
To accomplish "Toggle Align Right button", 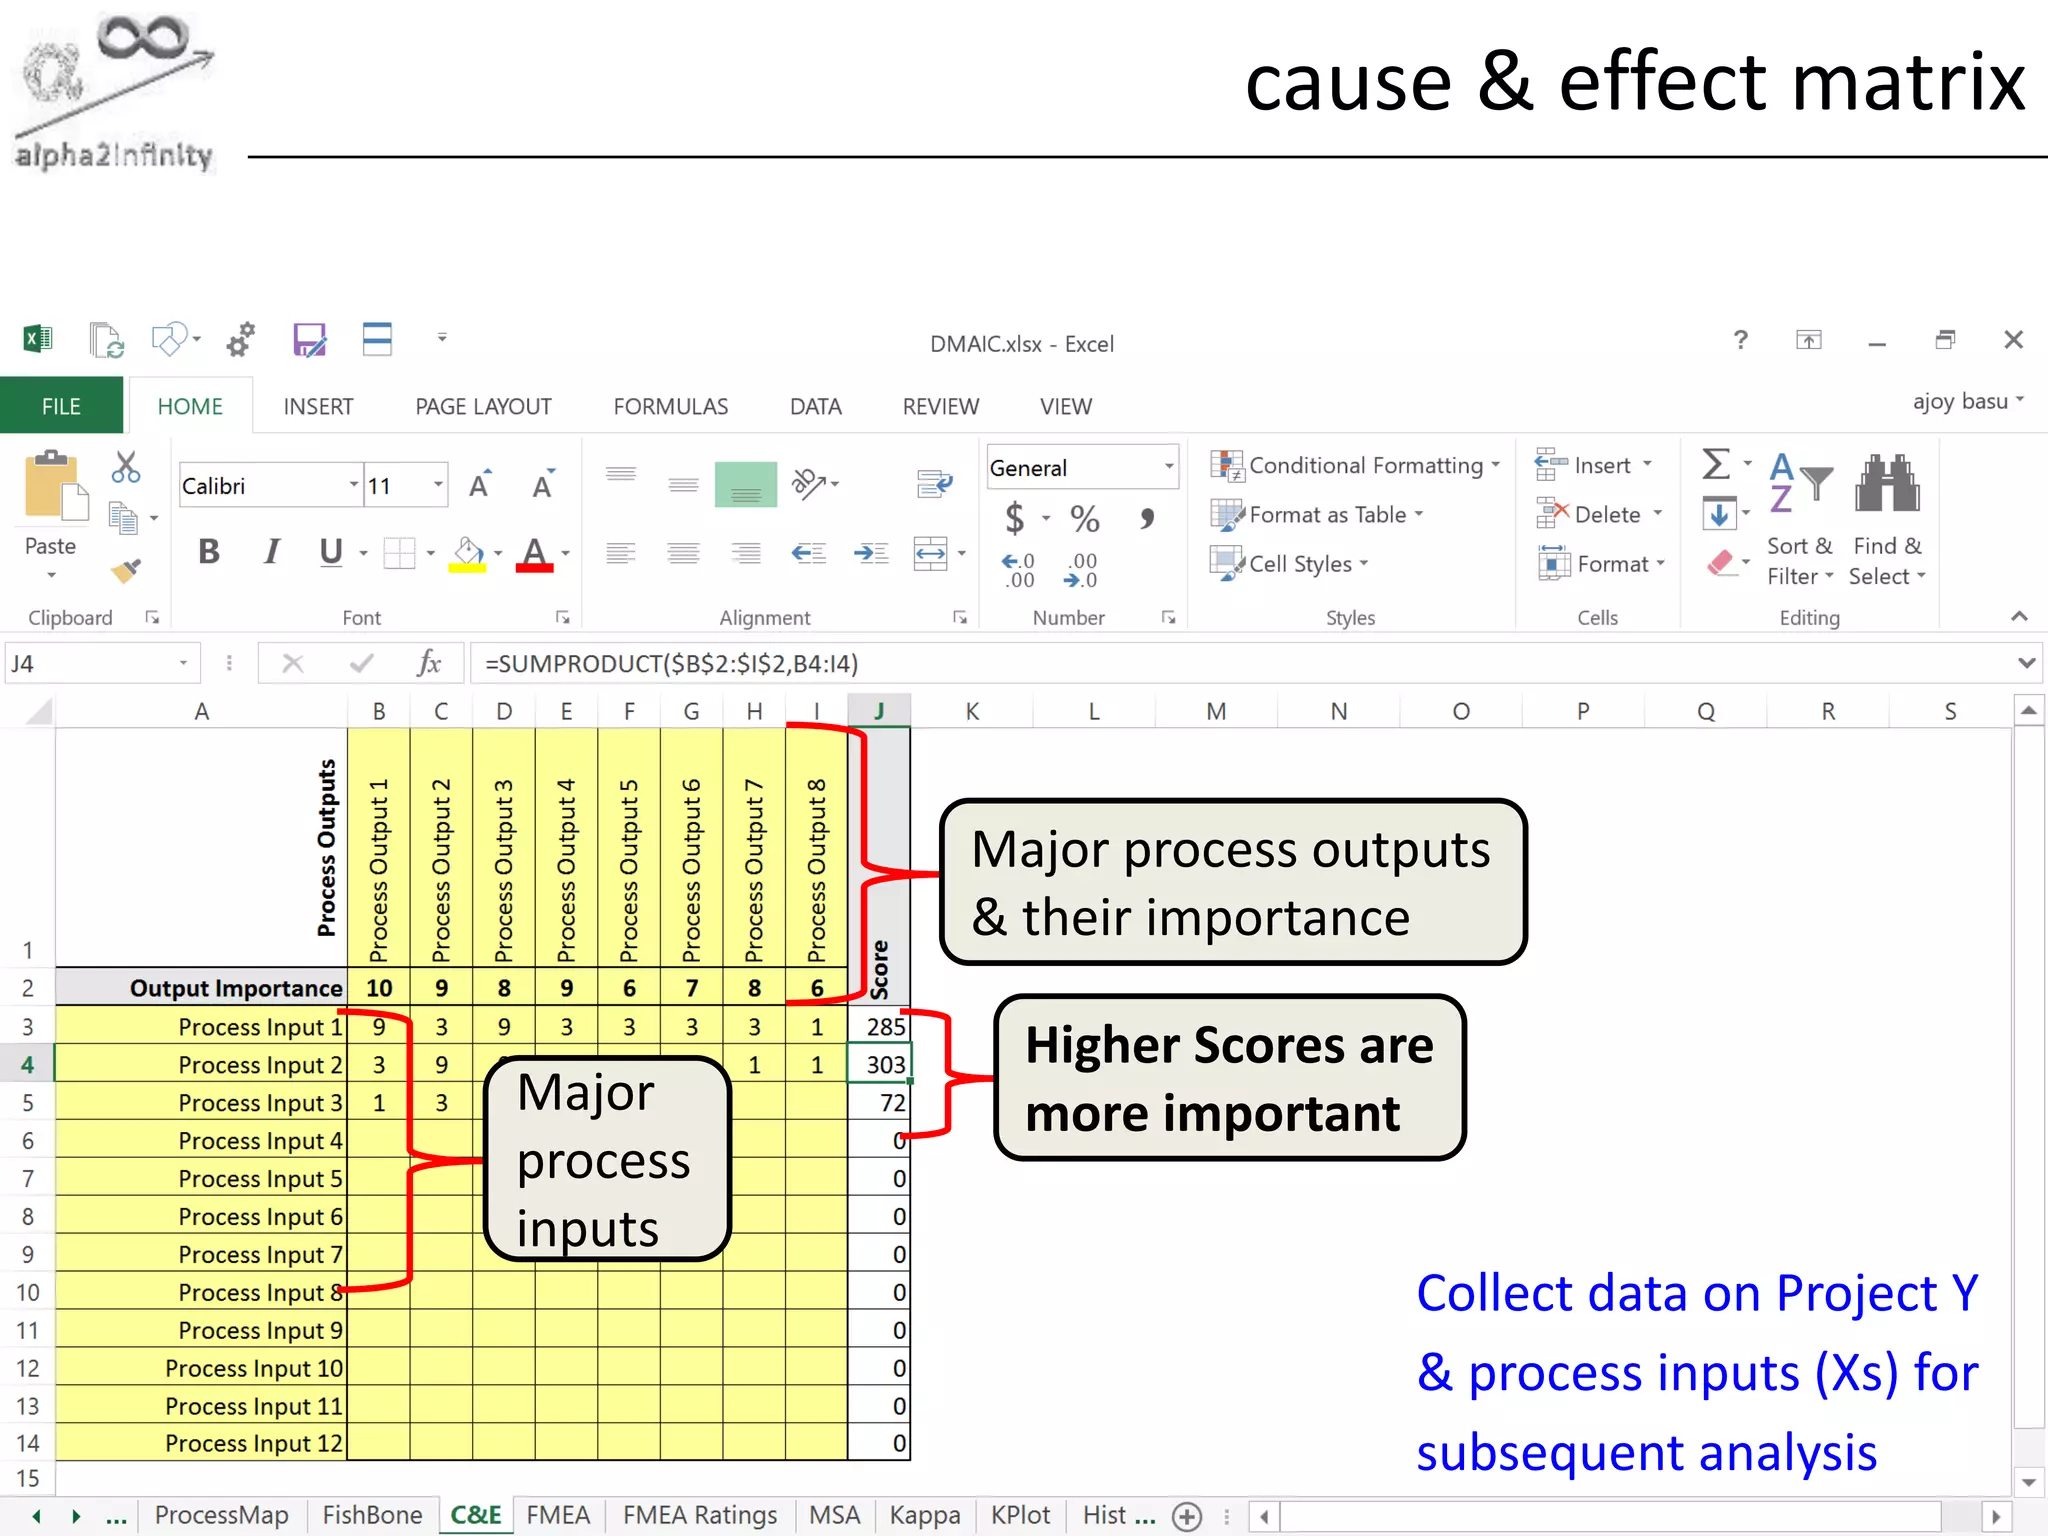I will (746, 553).
